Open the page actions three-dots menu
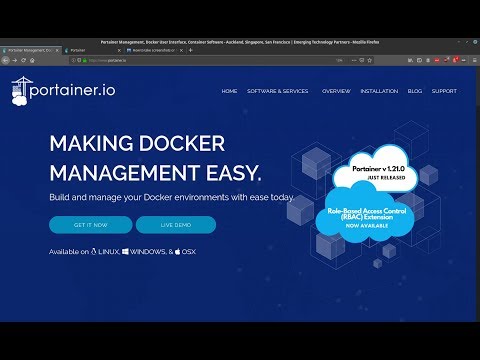 pos(354,60)
